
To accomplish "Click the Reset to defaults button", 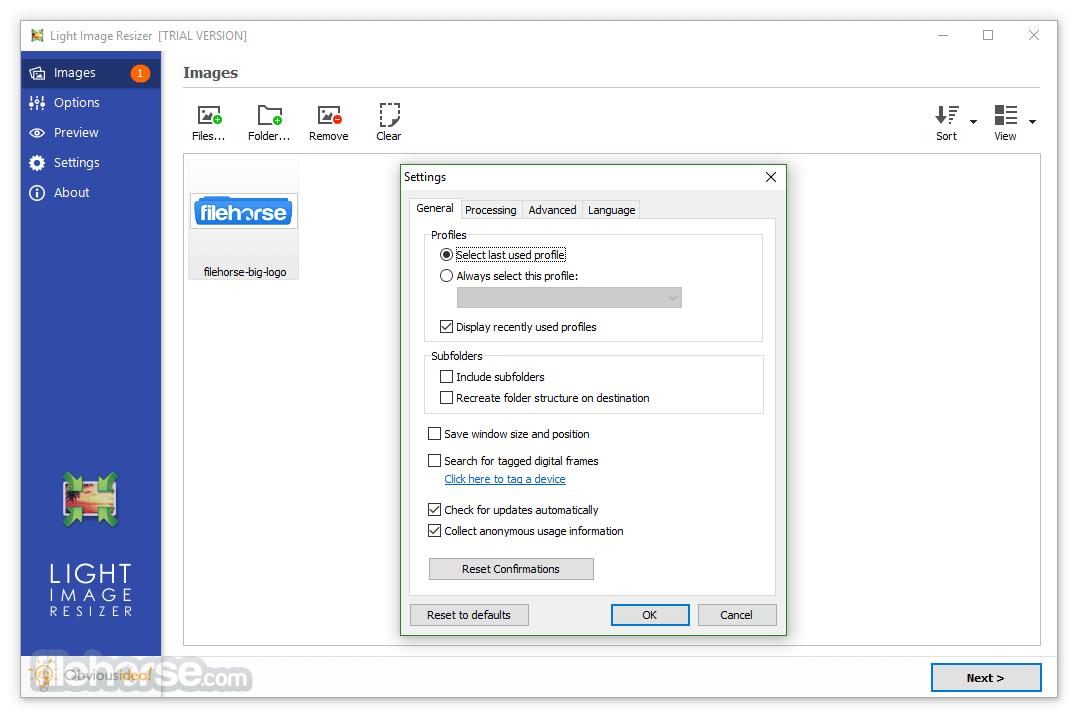I will [469, 615].
